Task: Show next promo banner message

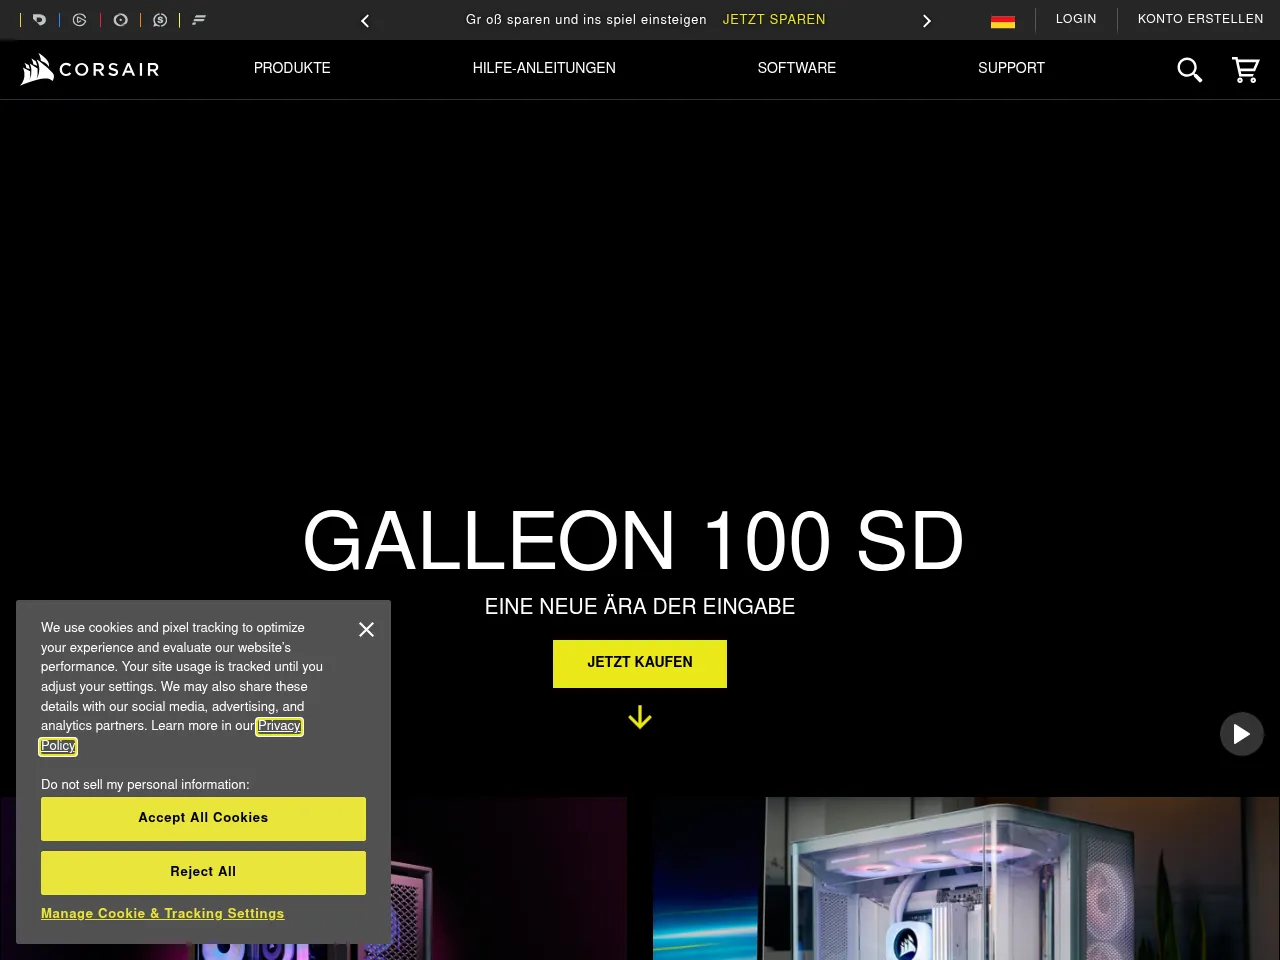Action: 927,21
